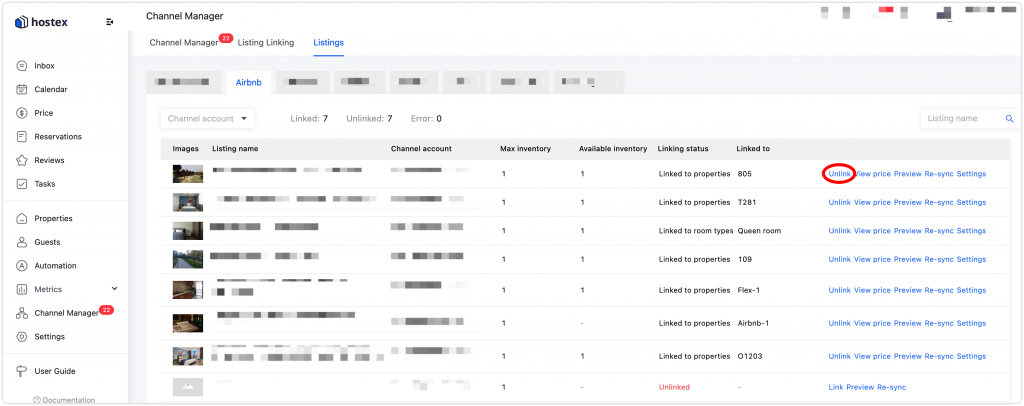Click the Max inventory column header
The image size is (1024, 406).
(x=526, y=148)
